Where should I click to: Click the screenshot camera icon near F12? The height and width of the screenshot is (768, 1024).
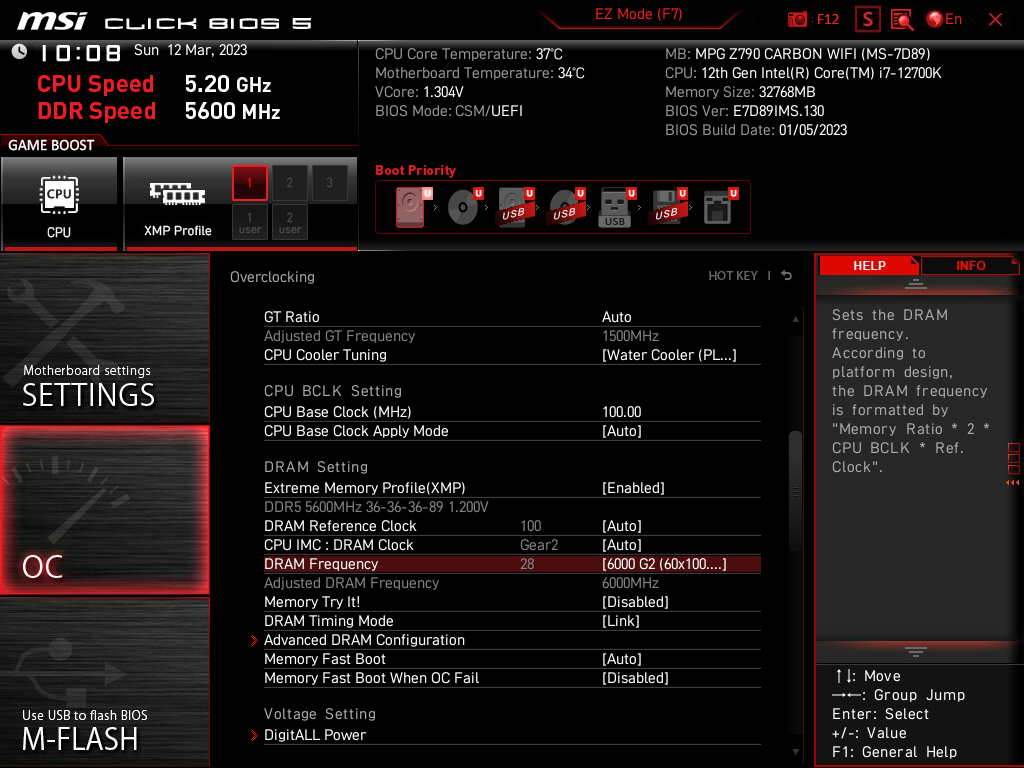[x=797, y=18]
